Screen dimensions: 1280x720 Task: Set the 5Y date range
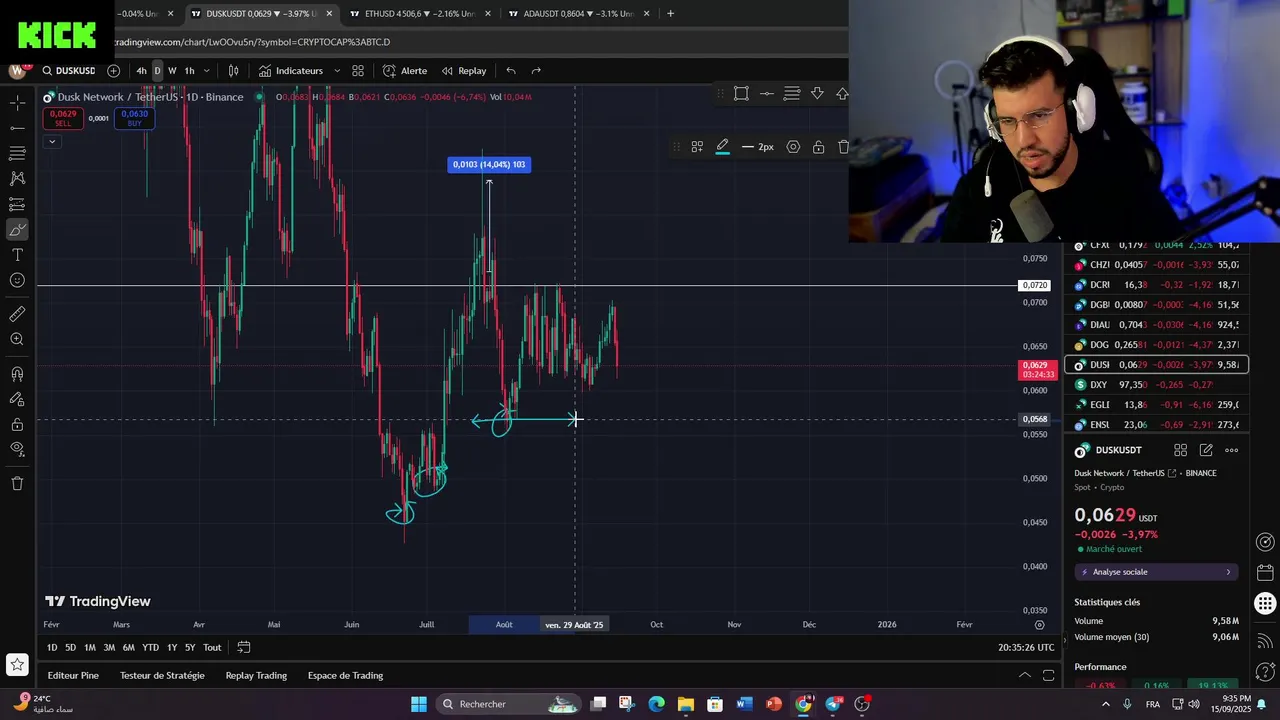pyautogui.click(x=190, y=648)
